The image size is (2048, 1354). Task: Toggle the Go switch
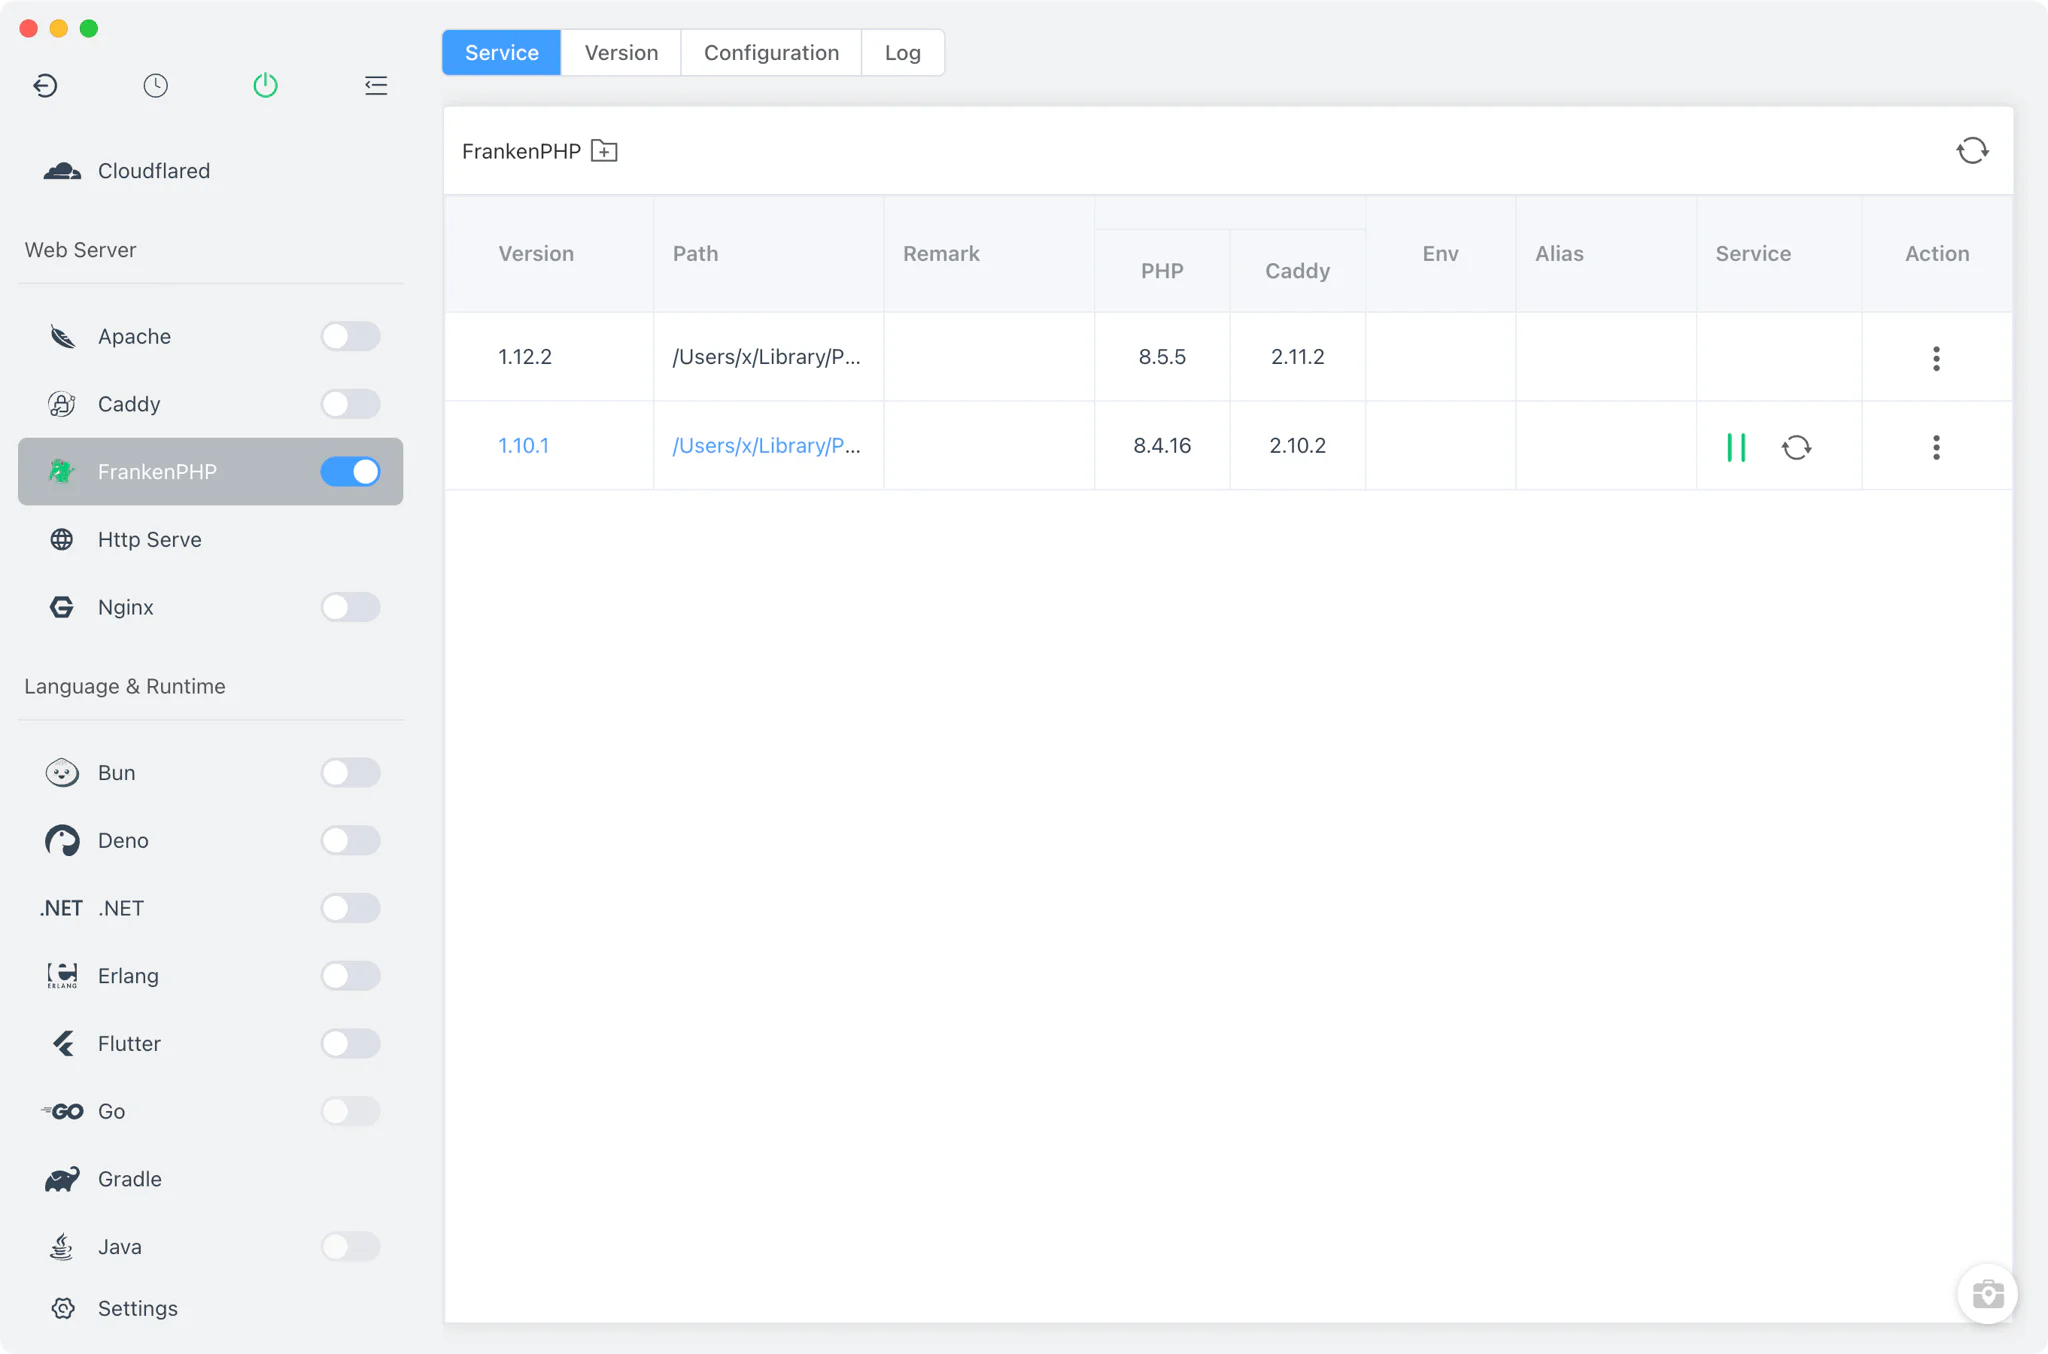[x=350, y=1111]
